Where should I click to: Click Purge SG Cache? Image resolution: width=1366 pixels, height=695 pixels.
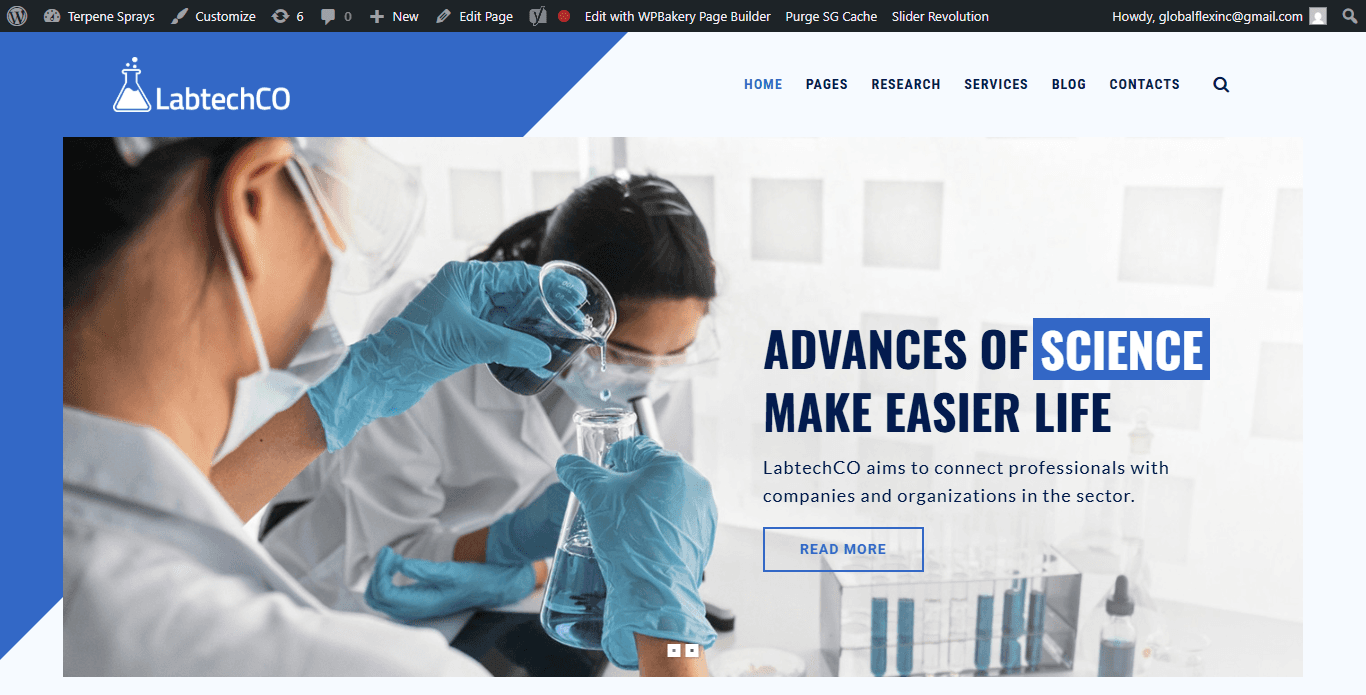pos(831,16)
